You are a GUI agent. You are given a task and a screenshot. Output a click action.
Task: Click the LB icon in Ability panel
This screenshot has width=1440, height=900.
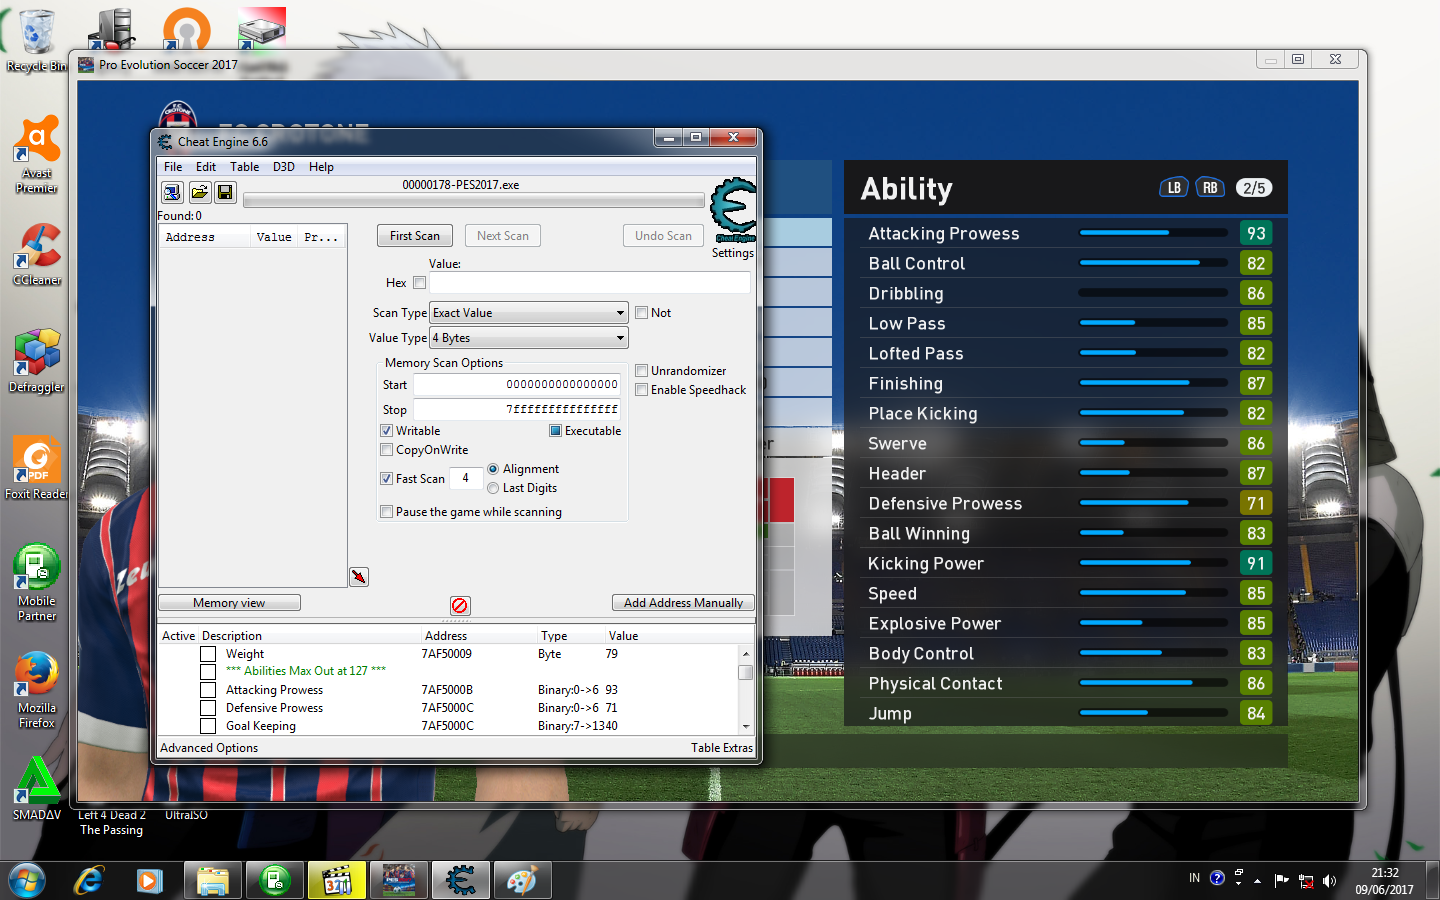pos(1174,188)
